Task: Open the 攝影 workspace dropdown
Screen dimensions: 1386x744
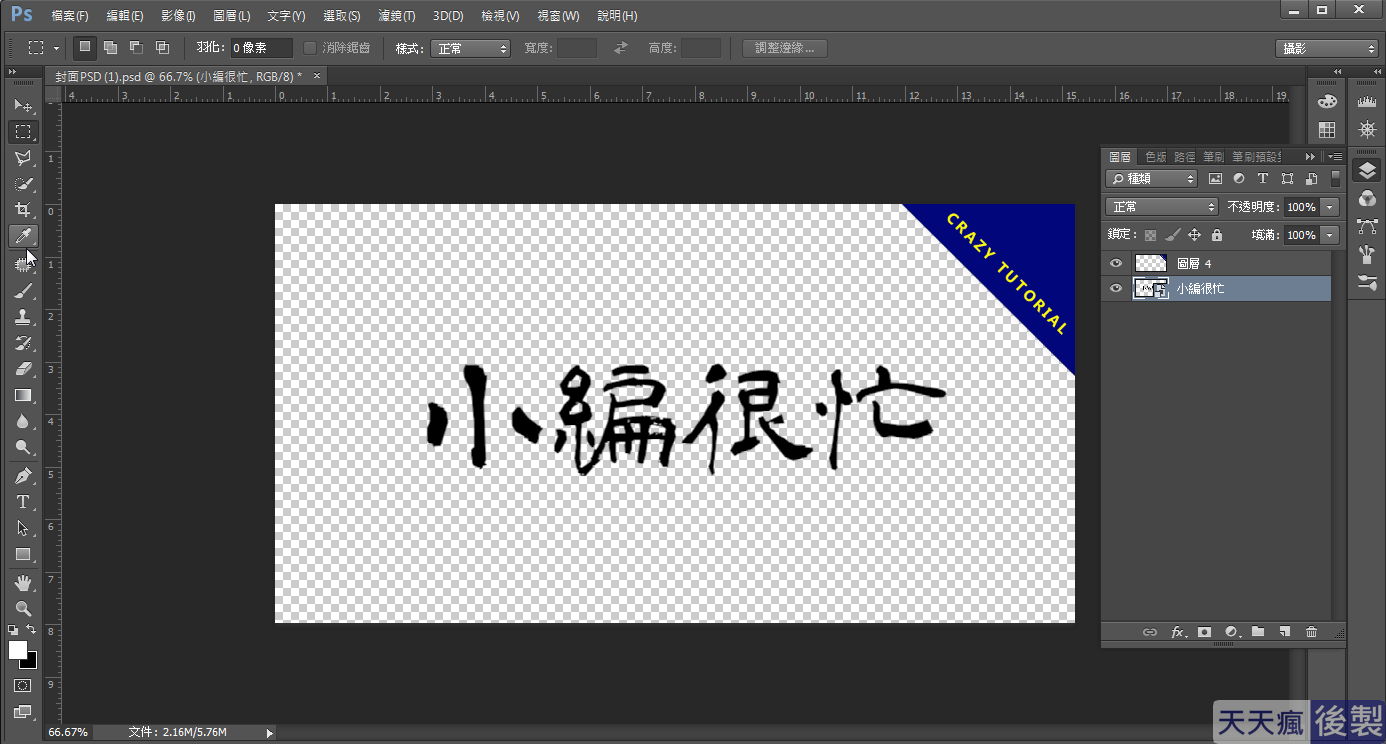Action: [1327, 48]
